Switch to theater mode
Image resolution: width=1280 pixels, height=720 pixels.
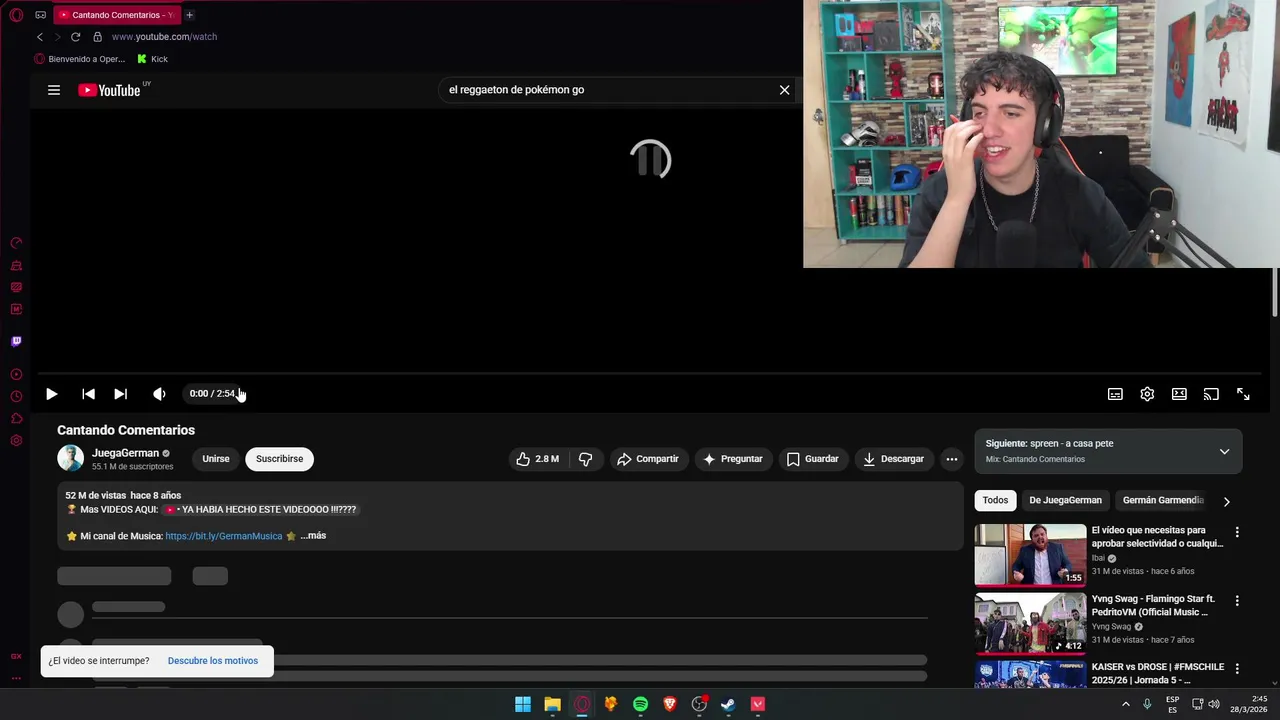point(1179,394)
